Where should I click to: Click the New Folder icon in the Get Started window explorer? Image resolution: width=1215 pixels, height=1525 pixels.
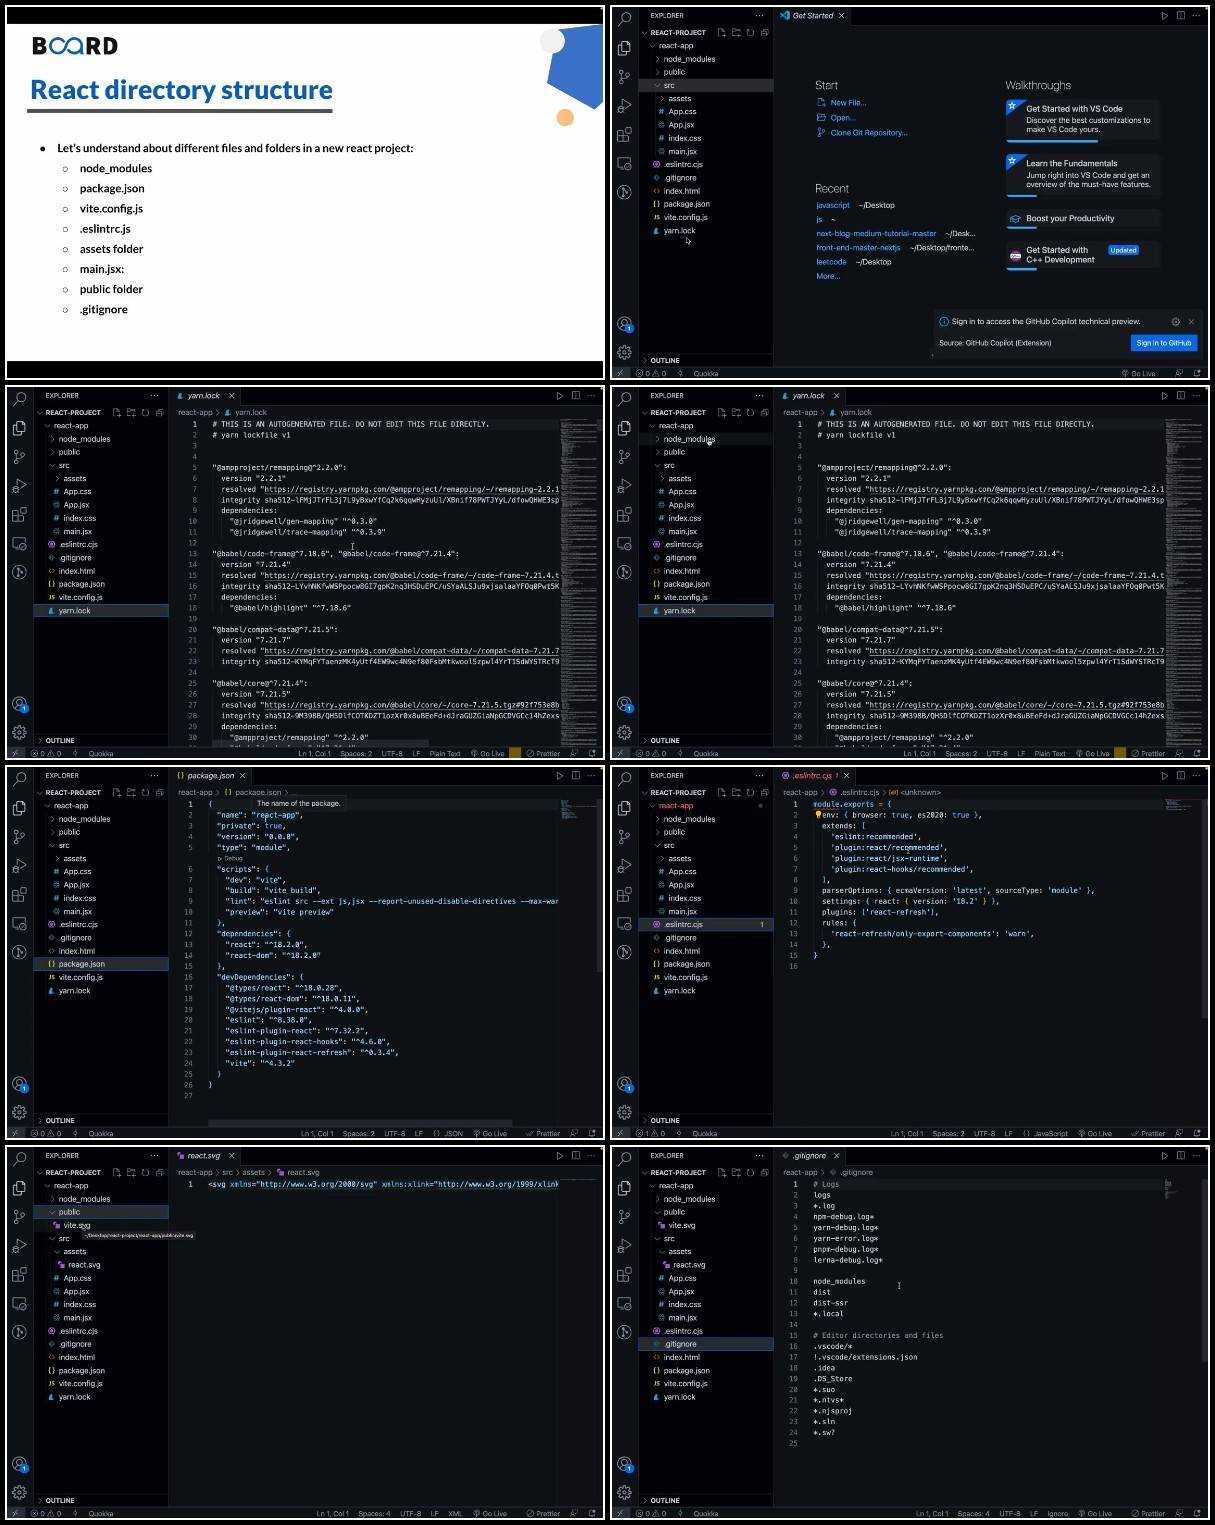click(x=736, y=33)
